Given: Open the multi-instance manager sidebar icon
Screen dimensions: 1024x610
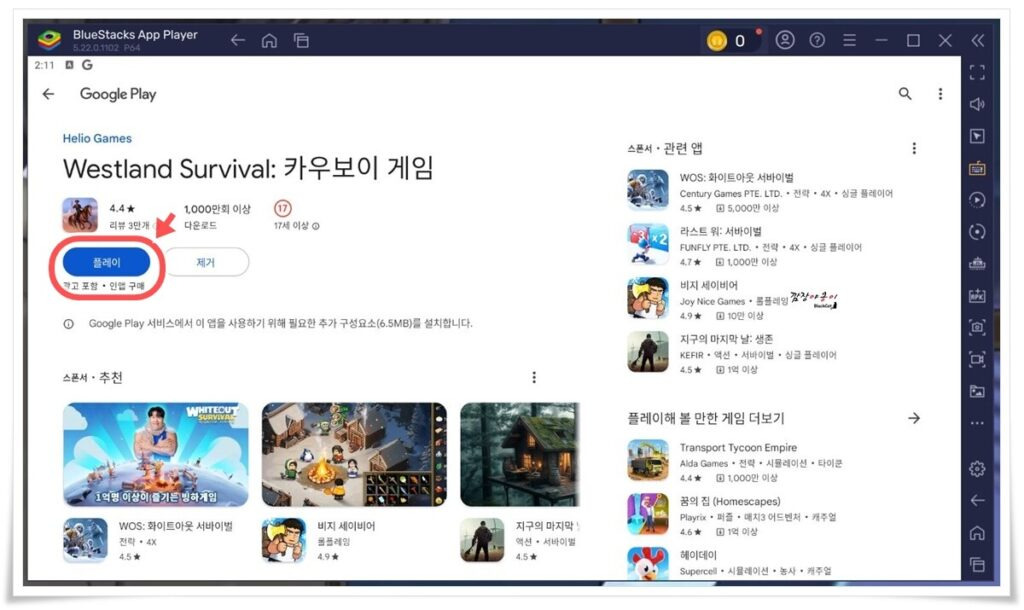Looking at the screenshot, I should tap(977, 264).
